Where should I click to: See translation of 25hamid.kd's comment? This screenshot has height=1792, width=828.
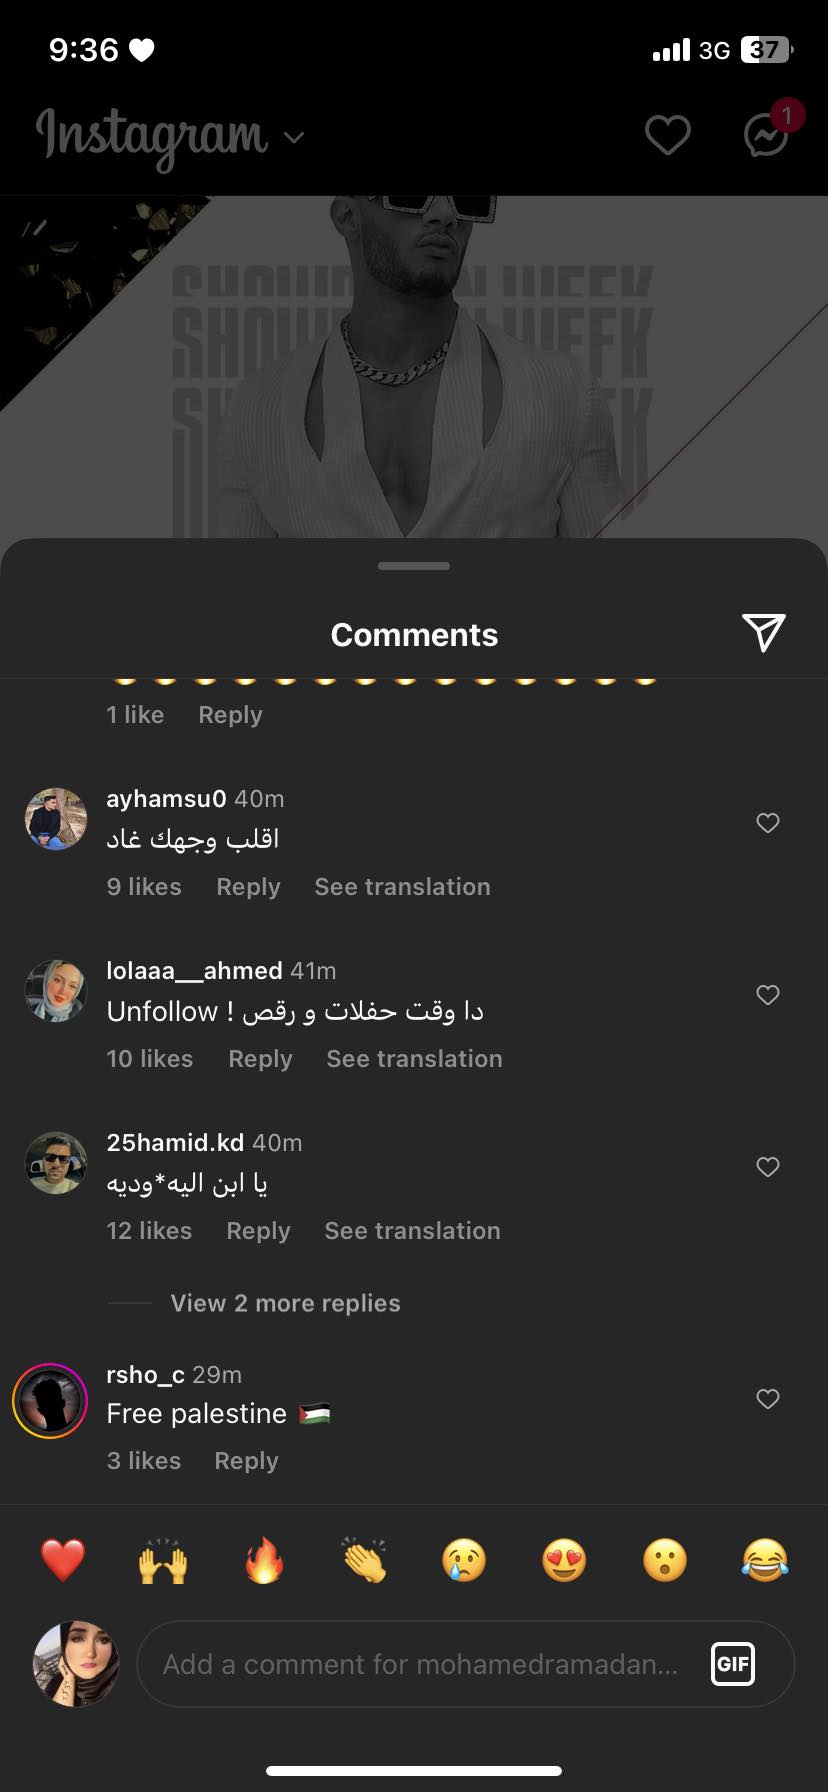[412, 1231]
